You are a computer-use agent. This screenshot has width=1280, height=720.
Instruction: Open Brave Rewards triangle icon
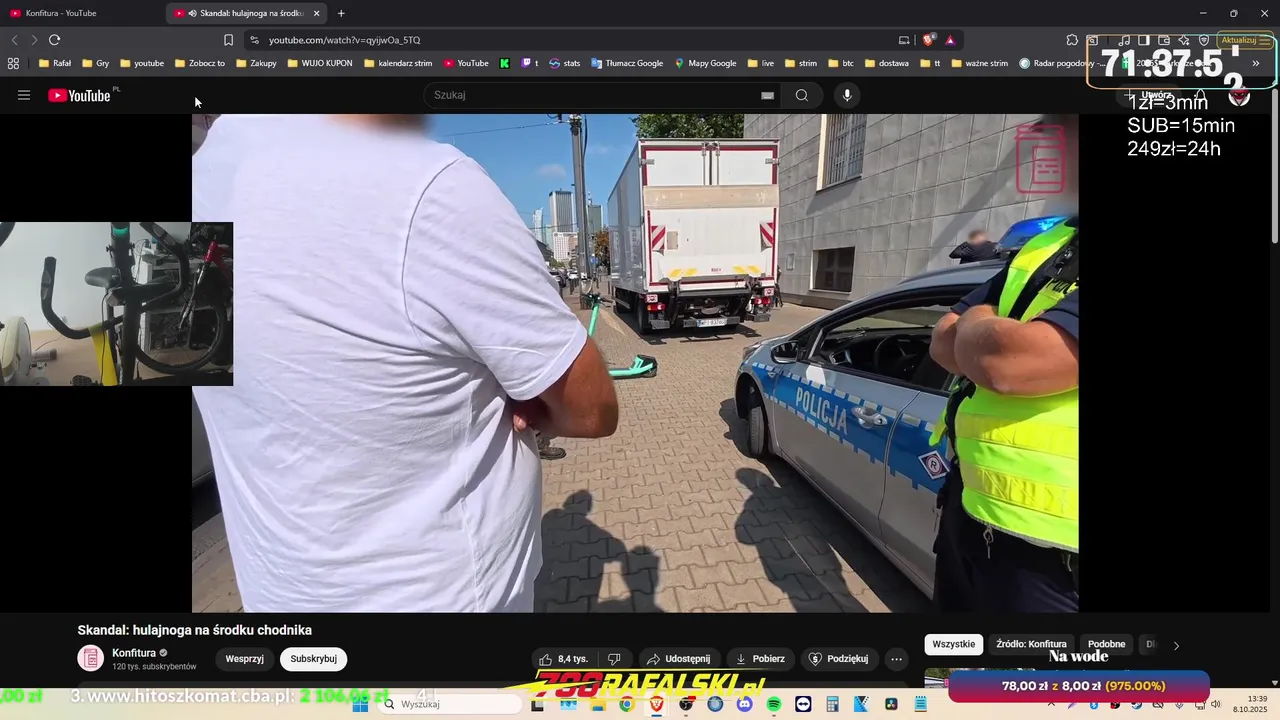click(x=950, y=40)
